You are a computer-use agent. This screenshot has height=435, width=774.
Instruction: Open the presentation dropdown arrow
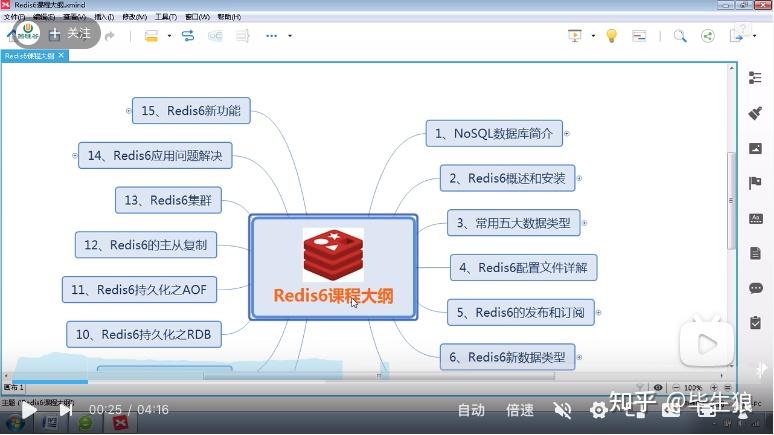pyautogui.click(x=593, y=36)
